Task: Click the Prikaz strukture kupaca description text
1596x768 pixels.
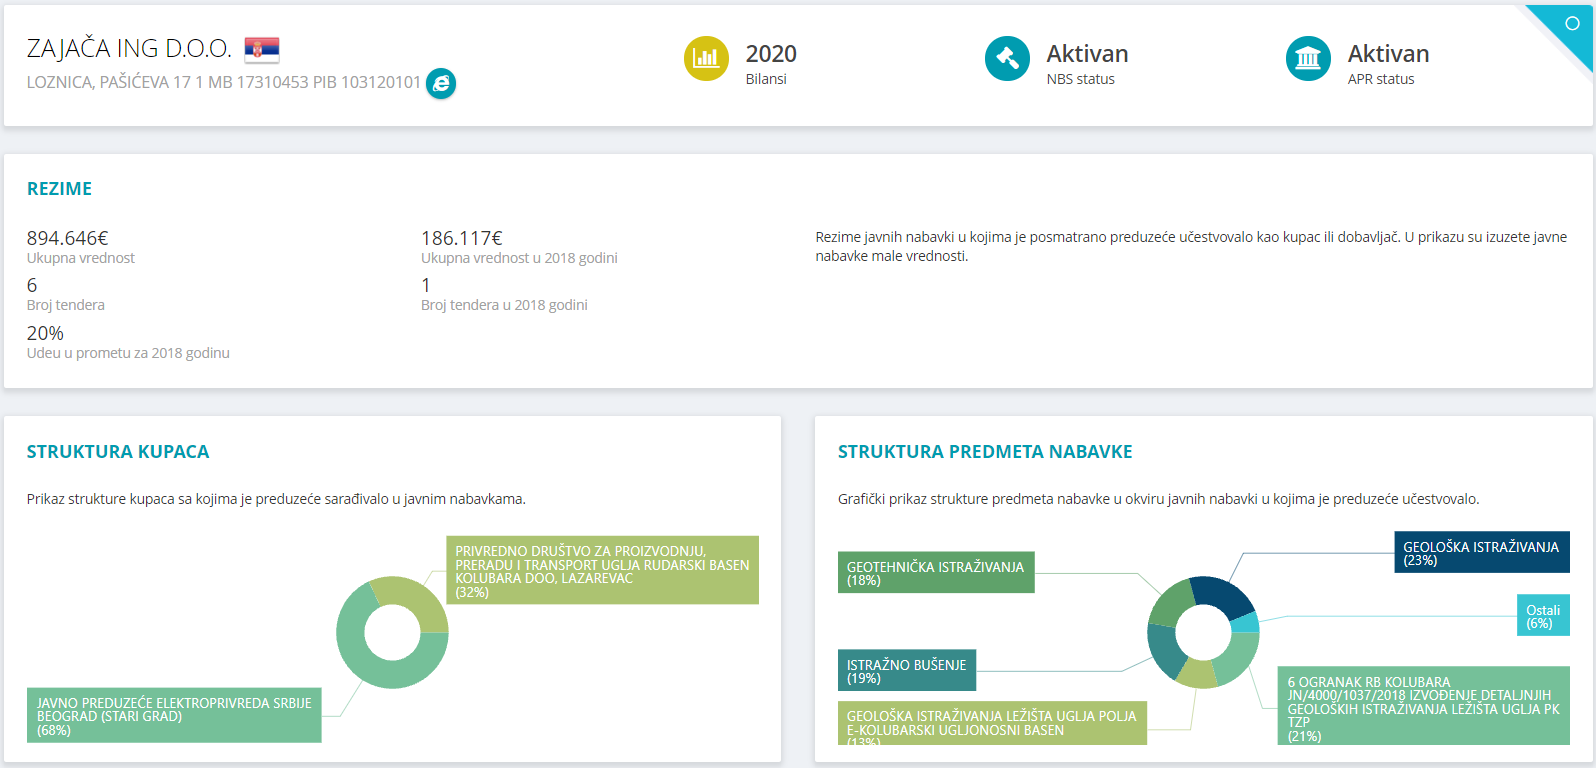Action: click(276, 499)
